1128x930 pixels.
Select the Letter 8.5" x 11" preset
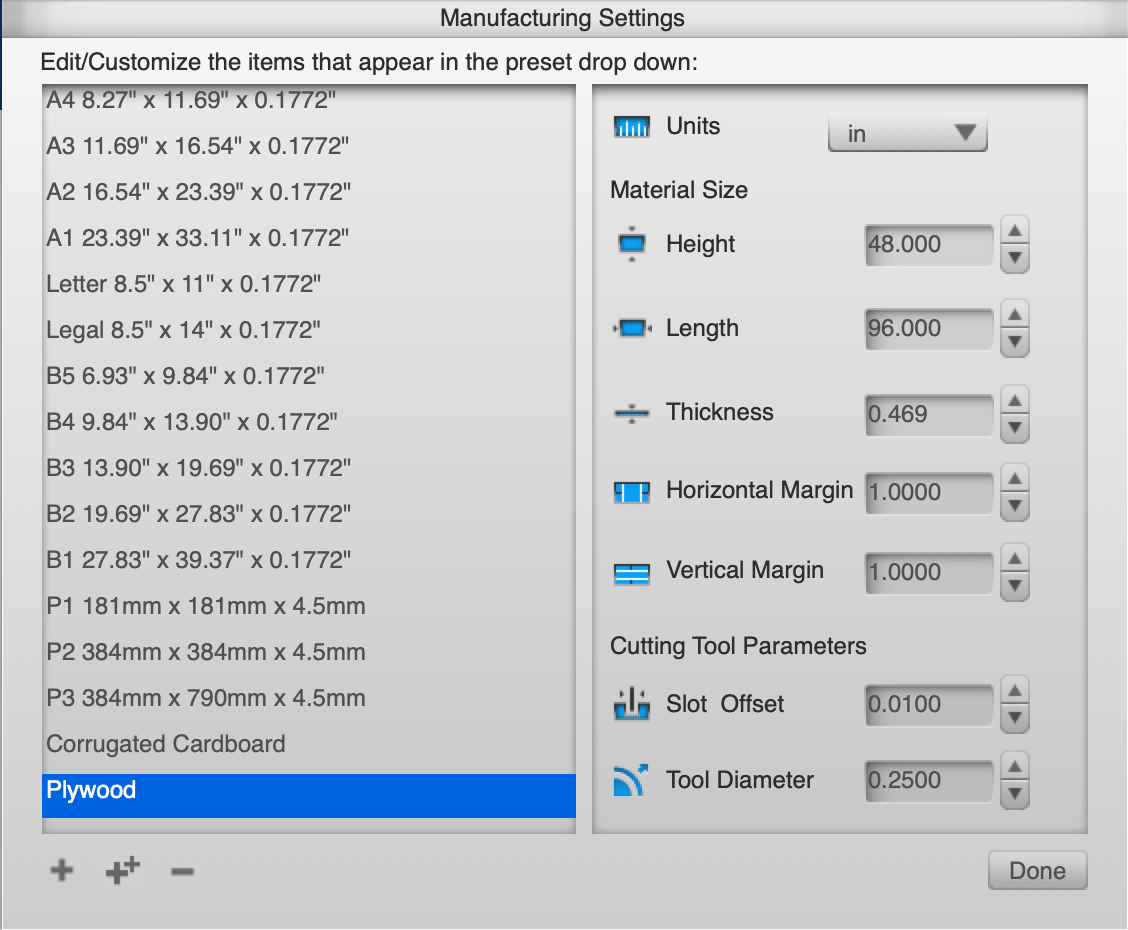tap(309, 284)
